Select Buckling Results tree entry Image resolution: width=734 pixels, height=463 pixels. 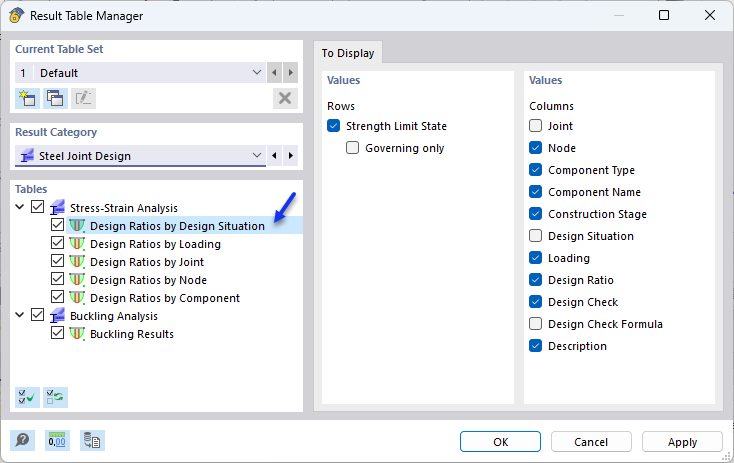click(131, 334)
